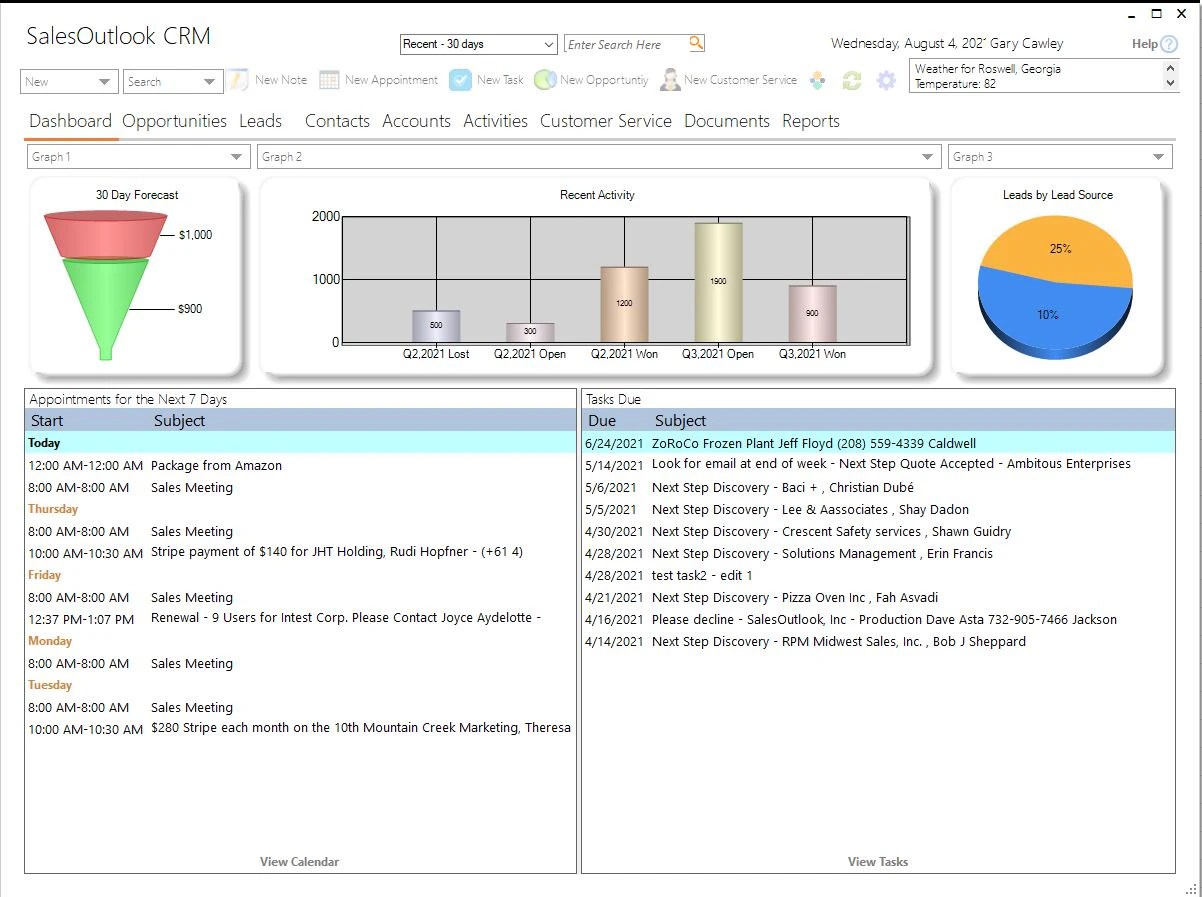Viewport: 1202px width, 897px height.
Task: Open settings via the gear icon
Action: [885, 80]
